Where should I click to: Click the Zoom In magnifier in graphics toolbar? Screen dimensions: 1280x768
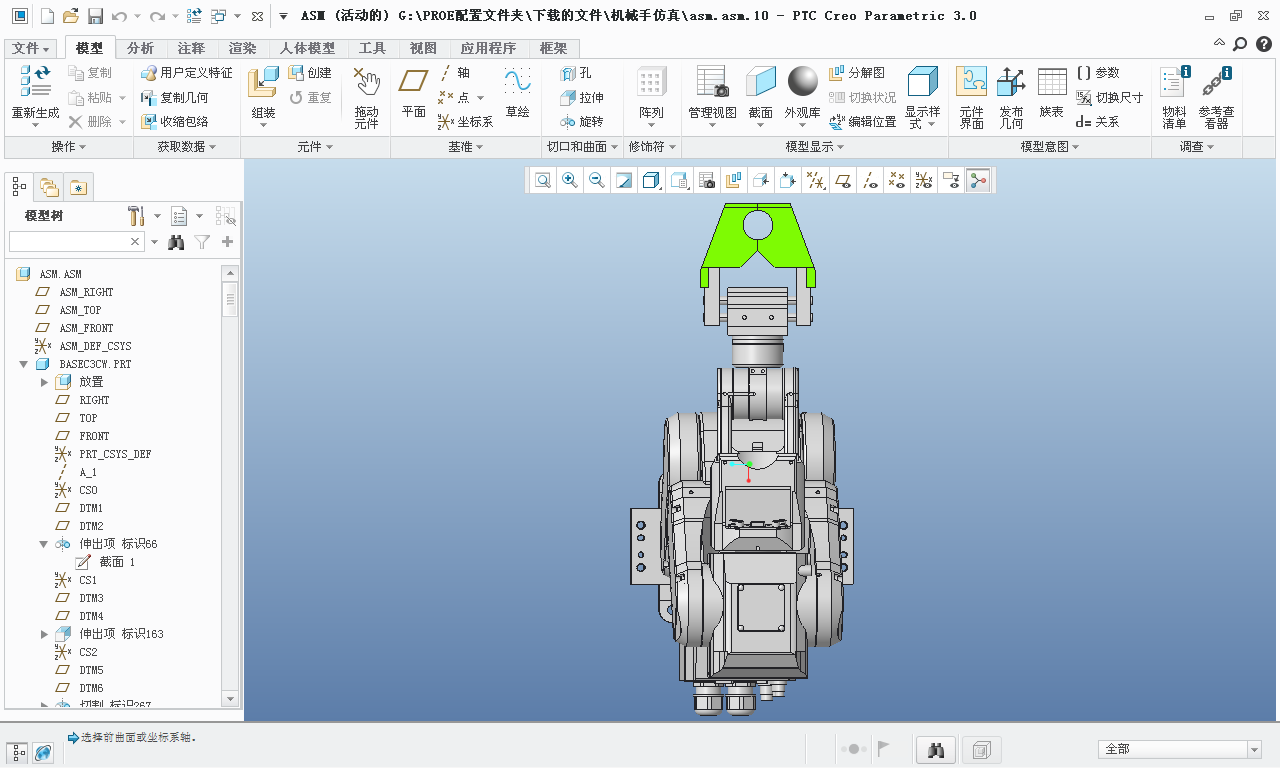tap(570, 180)
